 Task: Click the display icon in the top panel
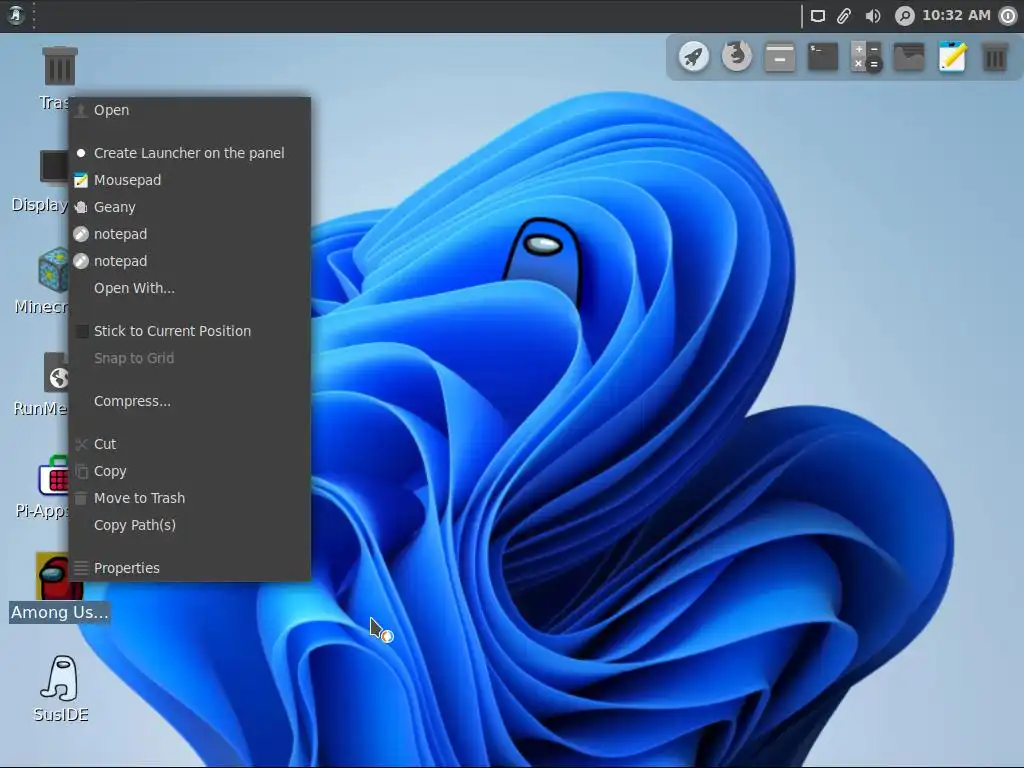[x=818, y=16]
